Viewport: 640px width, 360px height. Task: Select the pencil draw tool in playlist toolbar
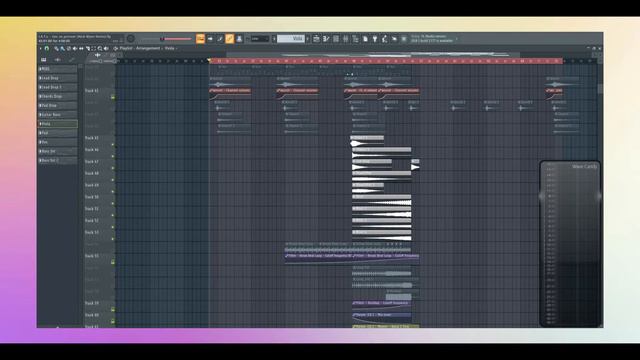click(56, 48)
